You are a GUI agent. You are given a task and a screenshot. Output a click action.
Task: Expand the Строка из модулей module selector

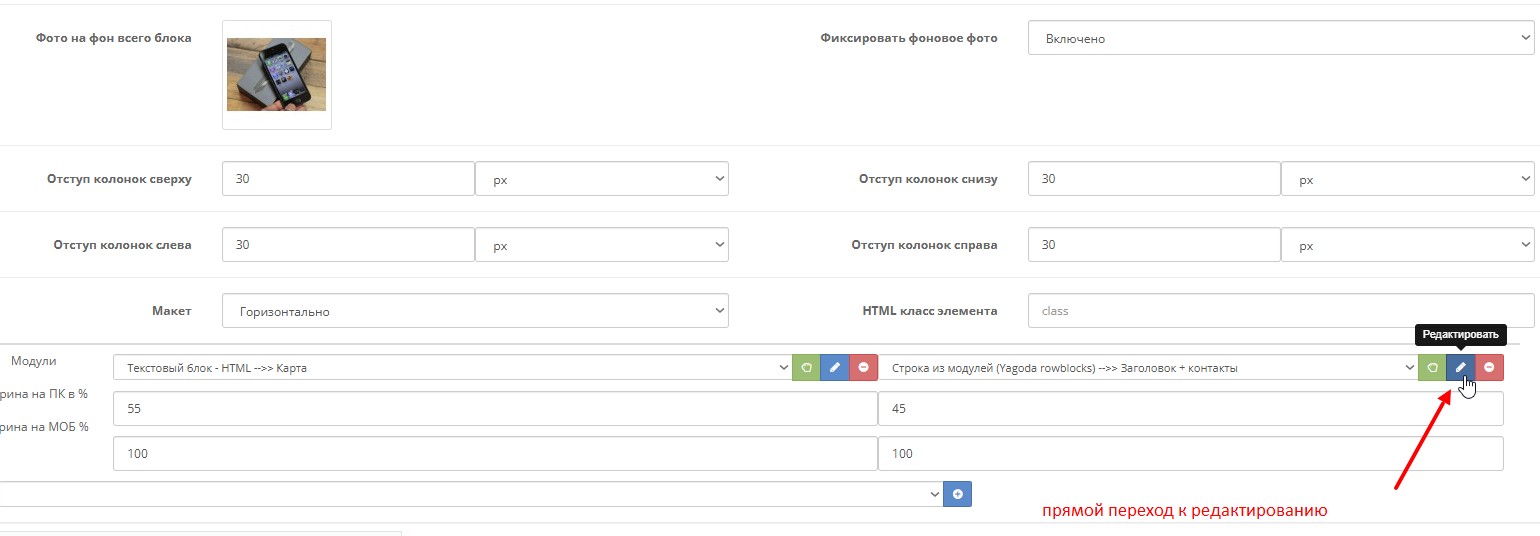pyautogui.click(x=1147, y=368)
